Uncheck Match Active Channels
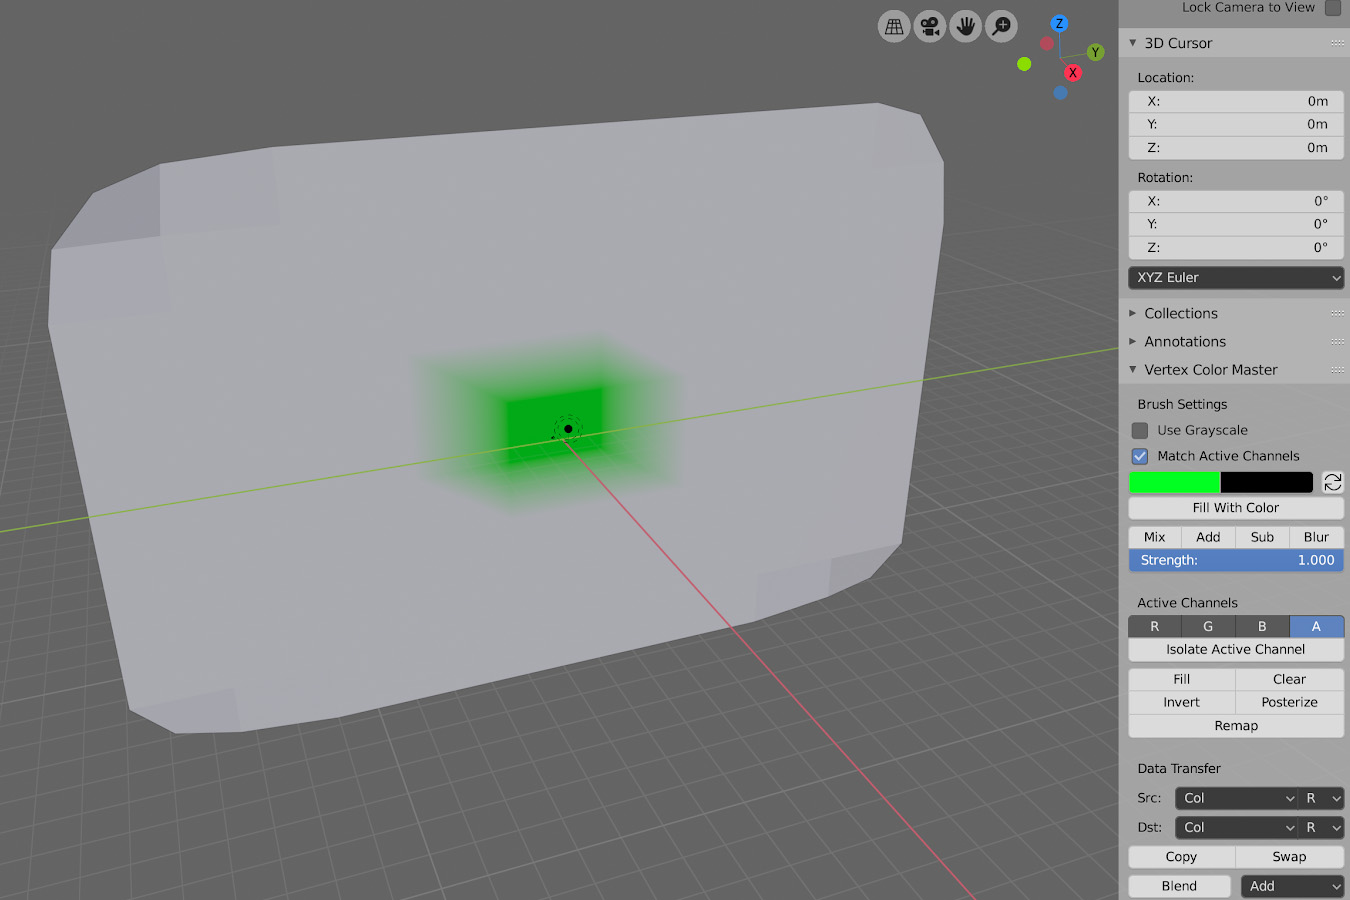 (1140, 456)
